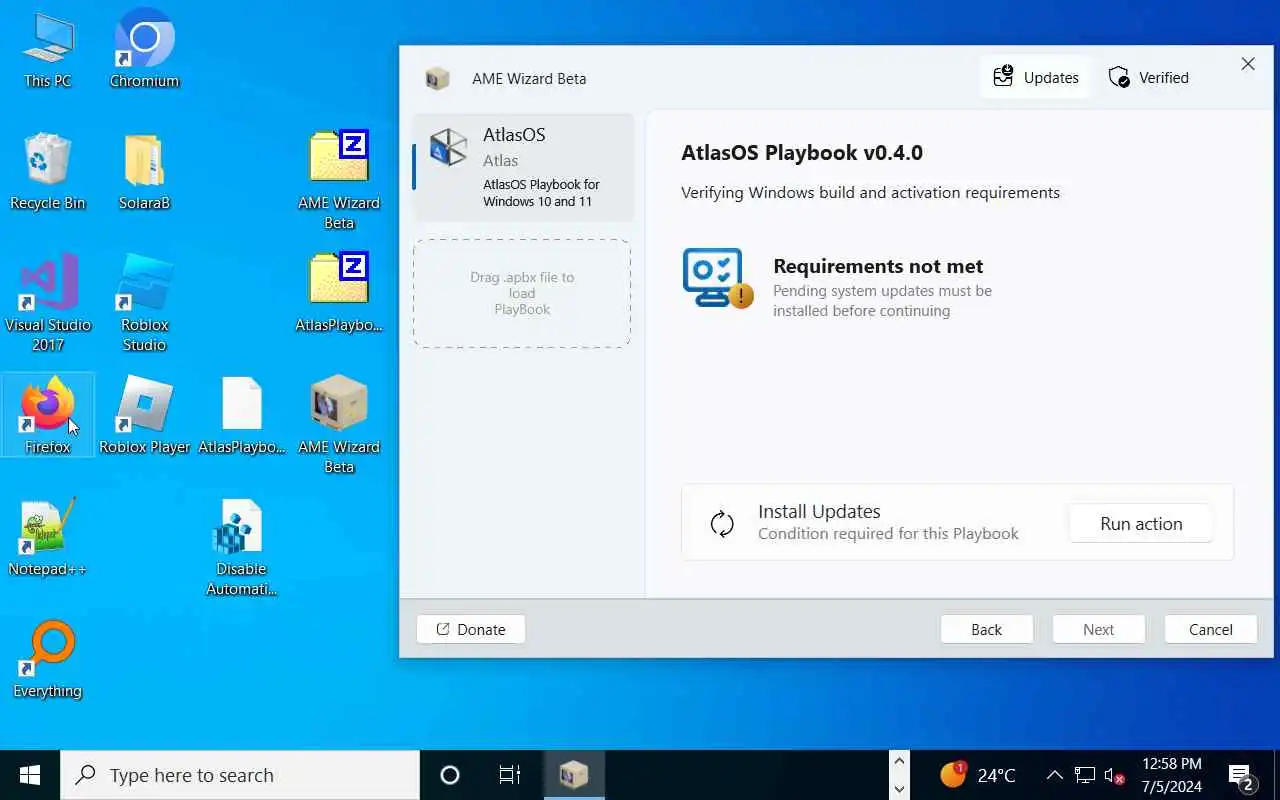The width and height of the screenshot is (1280, 800).
Task: Click Run action for Install Updates
Action: click(x=1141, y=524)
